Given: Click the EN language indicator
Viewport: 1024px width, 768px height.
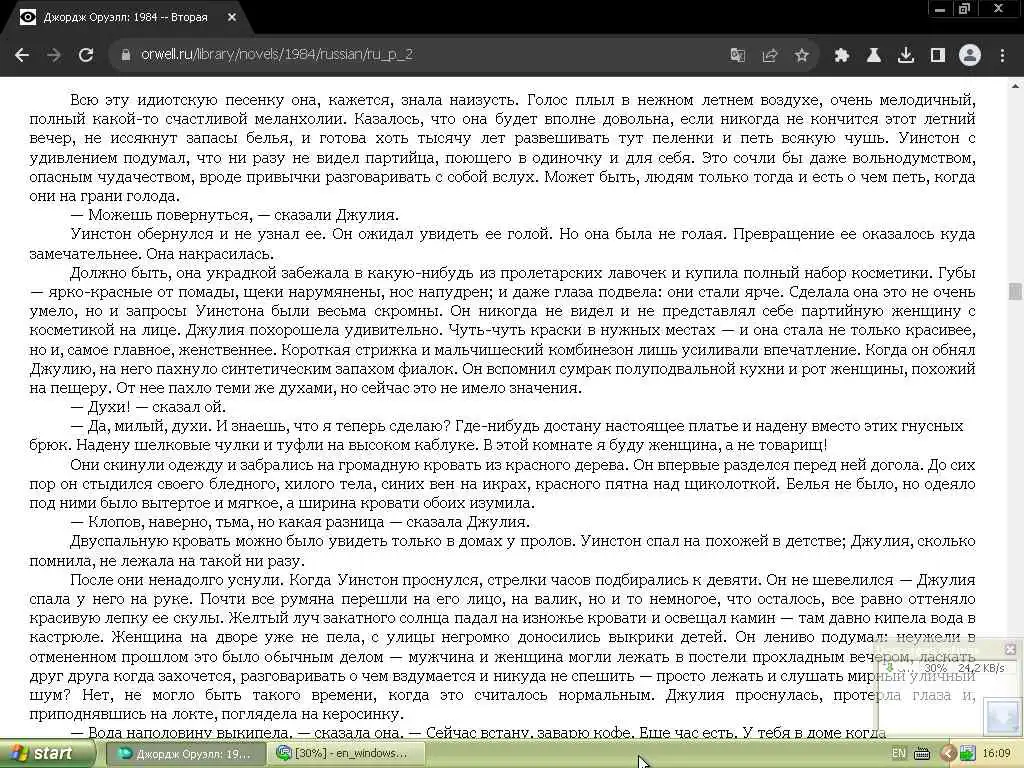Looking at the screenshot, I should 899,754.
